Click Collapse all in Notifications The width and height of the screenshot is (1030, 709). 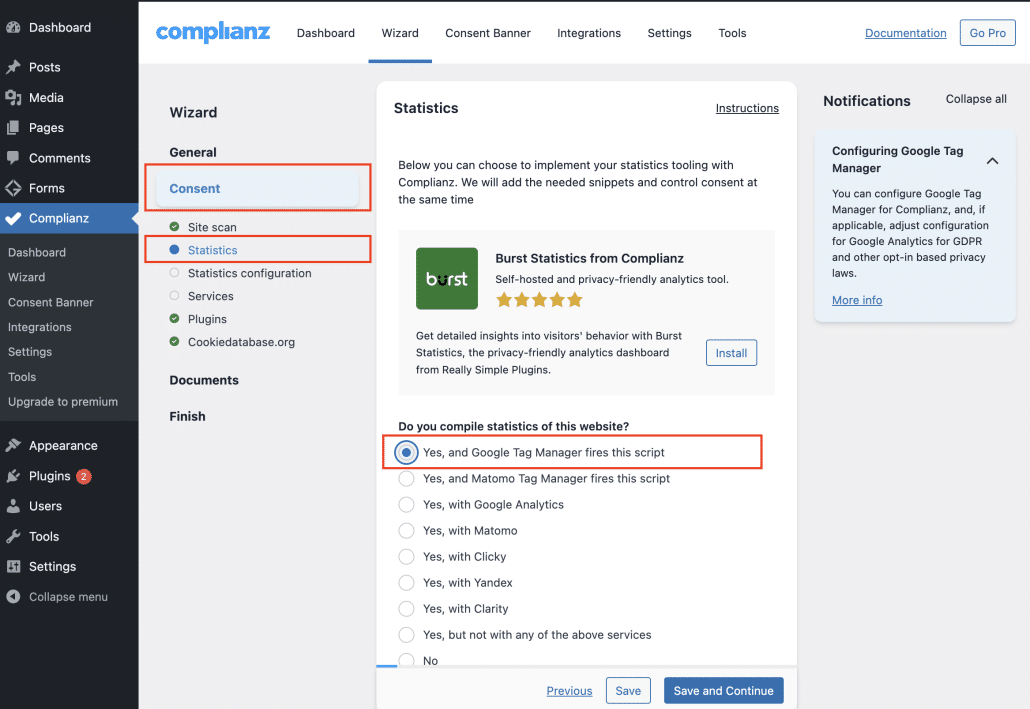tap(975, 99)
